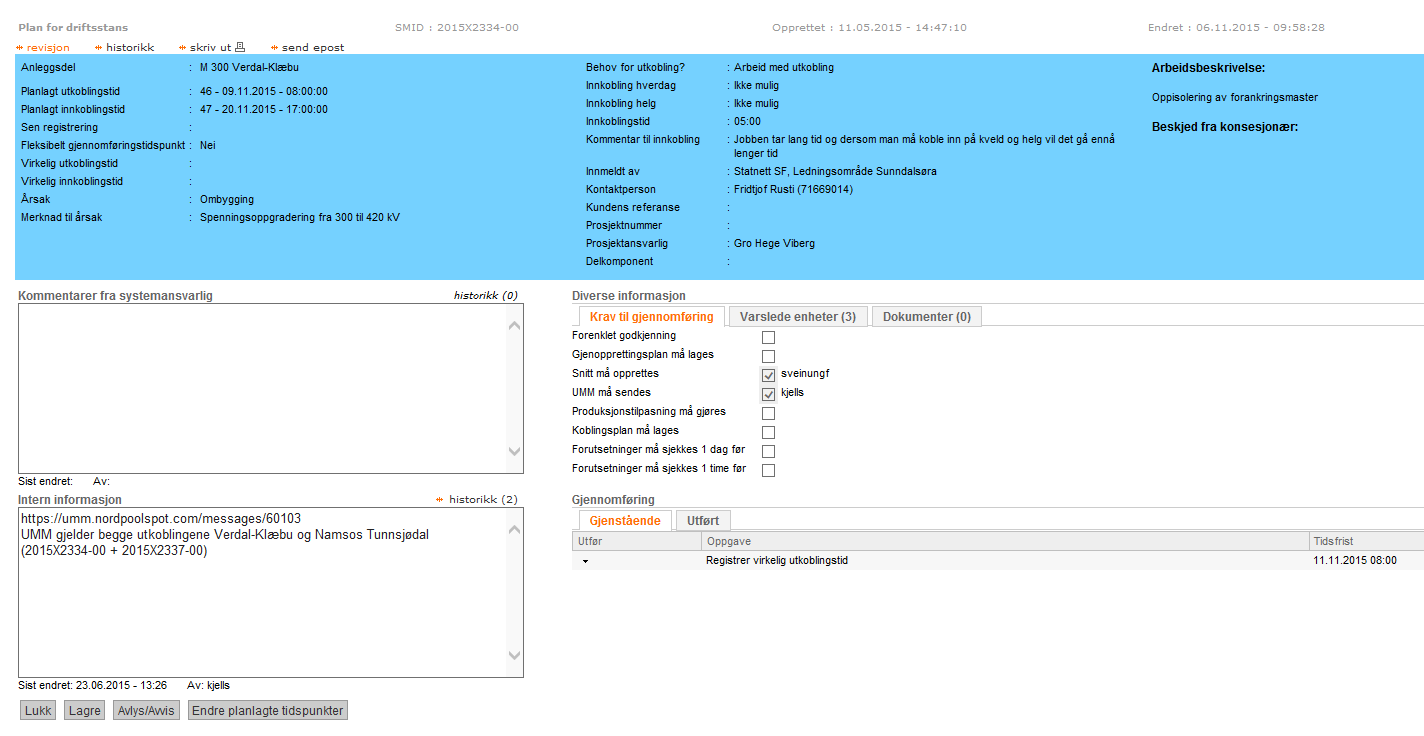The width and height of the screenshot is (1424, 736).
Task: Click the SMID : 2015X2334-00 text
Action: click(457, 28)
